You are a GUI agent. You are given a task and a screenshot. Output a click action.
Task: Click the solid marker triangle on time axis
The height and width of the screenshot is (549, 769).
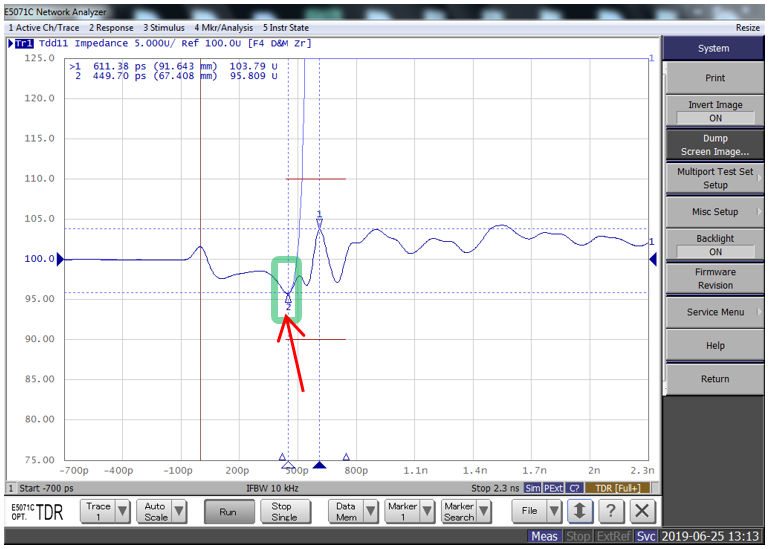pyautogui.click(x=319, y=465)
